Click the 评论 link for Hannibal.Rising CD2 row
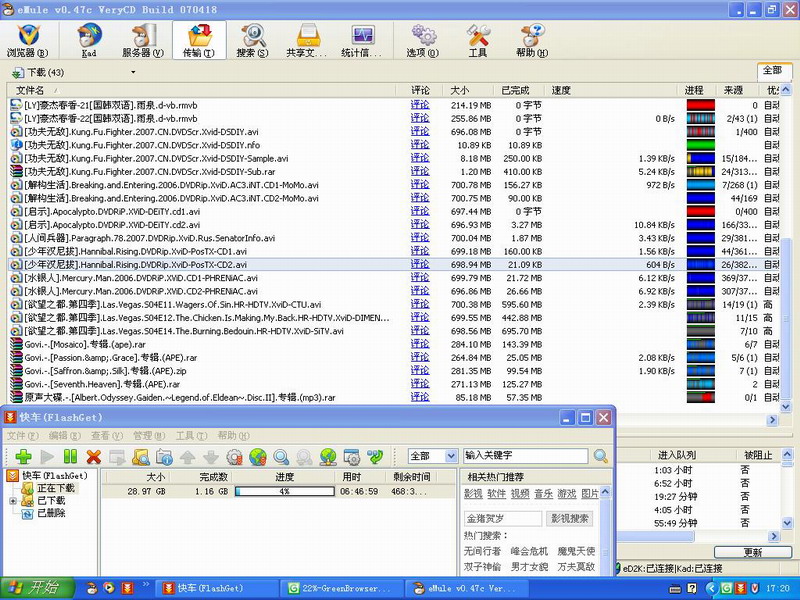Viewport: 800px width, 600px height. point(420,264)
